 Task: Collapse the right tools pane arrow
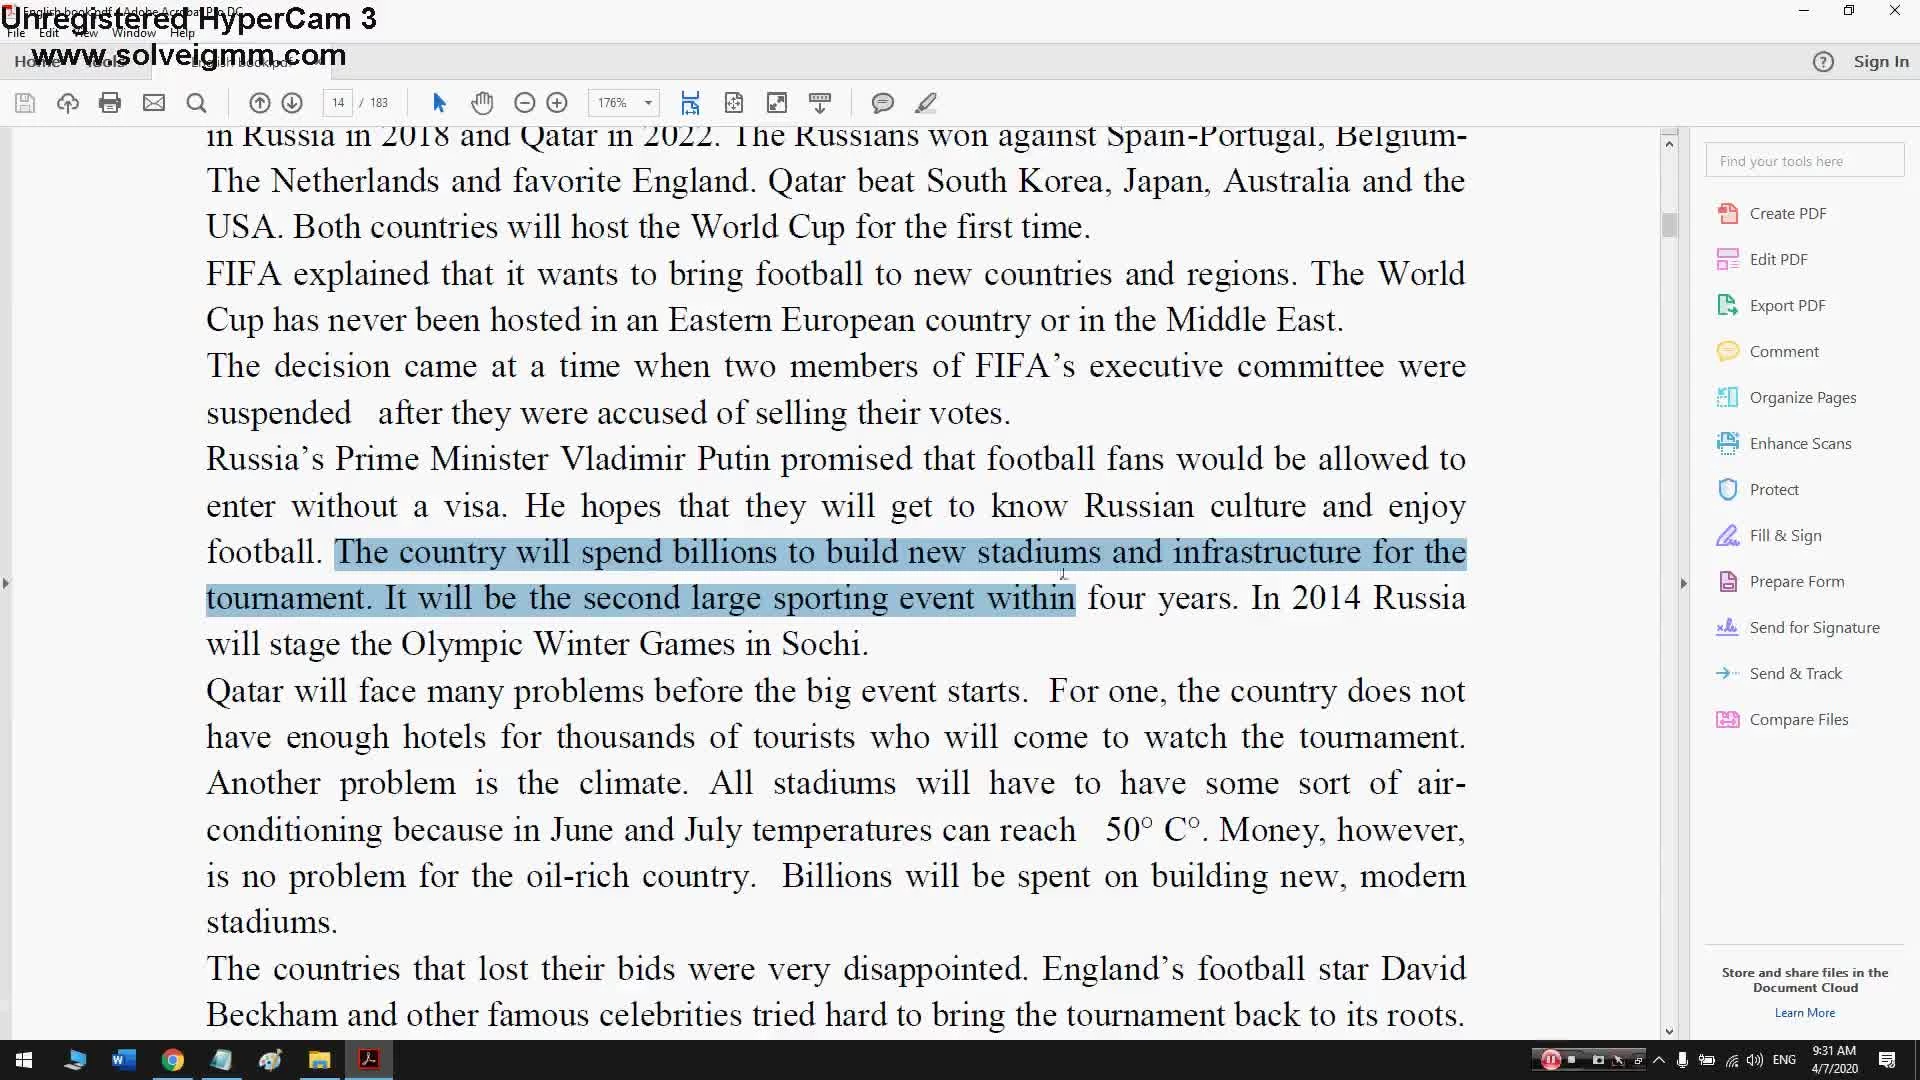[1683, 583]
